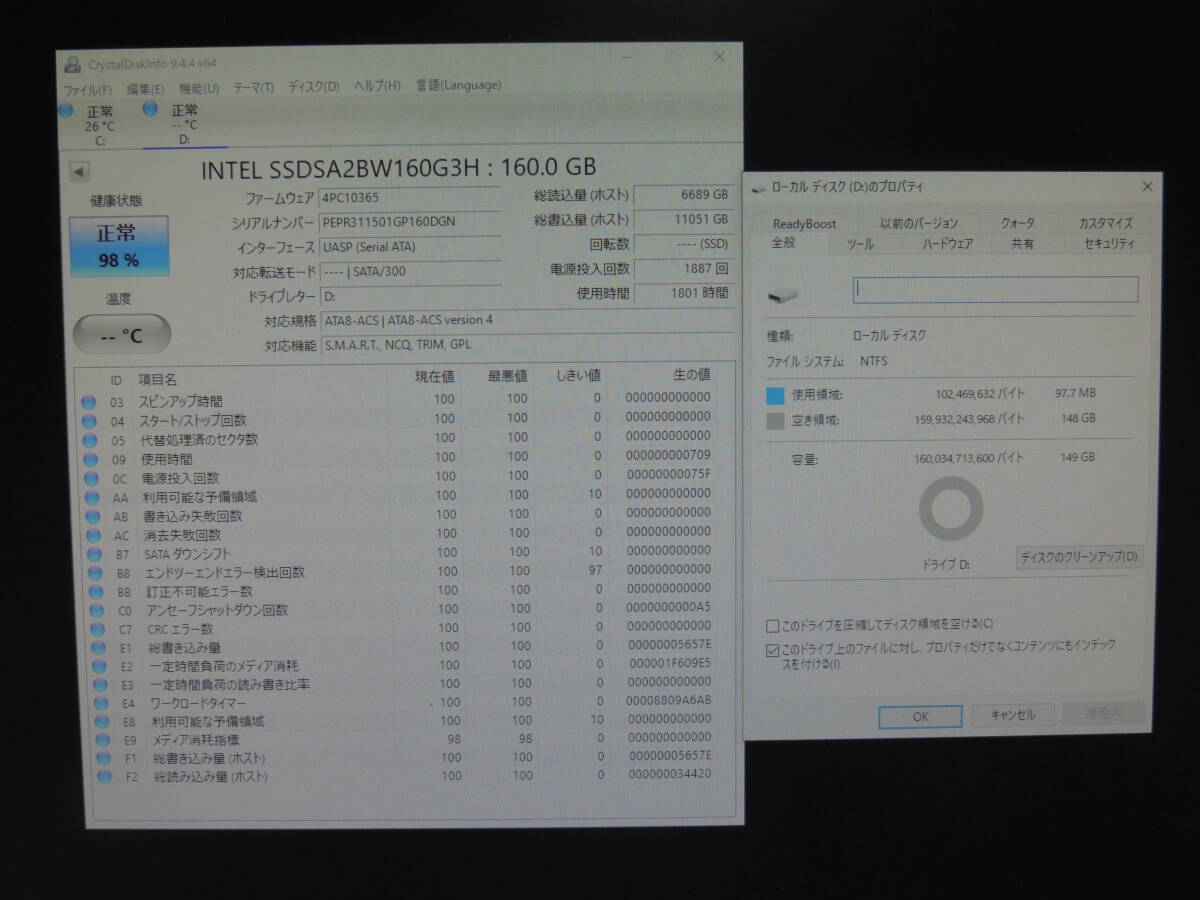Select the status orb for C7 CRC エラー数

coord(97,629)
